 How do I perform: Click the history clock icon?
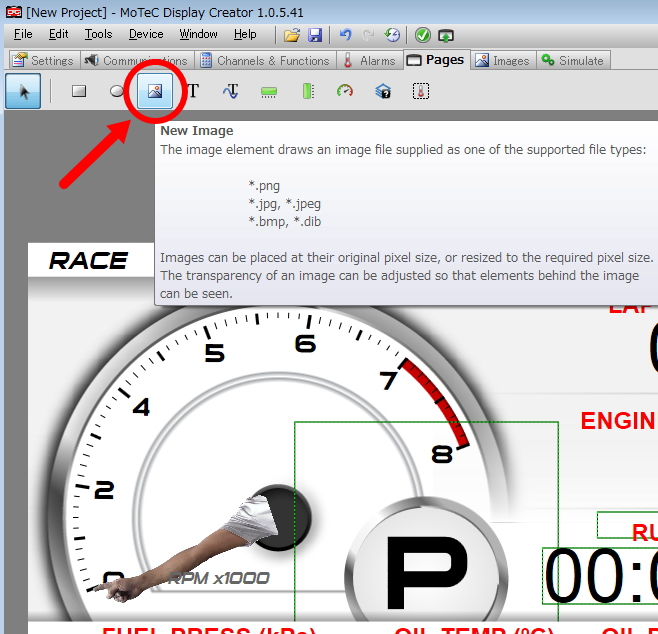tap(392, 35)
